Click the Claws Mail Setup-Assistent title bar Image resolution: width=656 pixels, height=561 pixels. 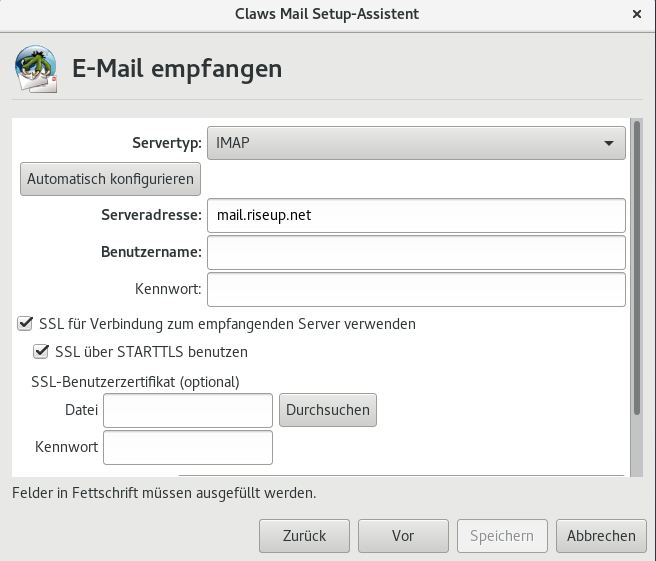click(x=327, y=14)
